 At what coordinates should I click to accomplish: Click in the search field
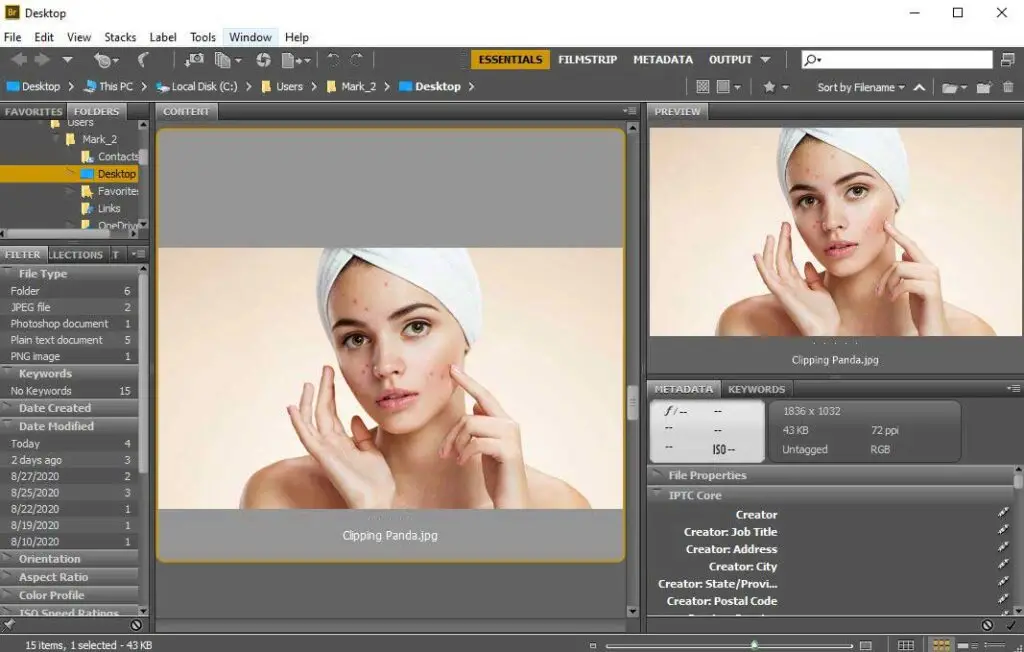(x=904, y=59)
